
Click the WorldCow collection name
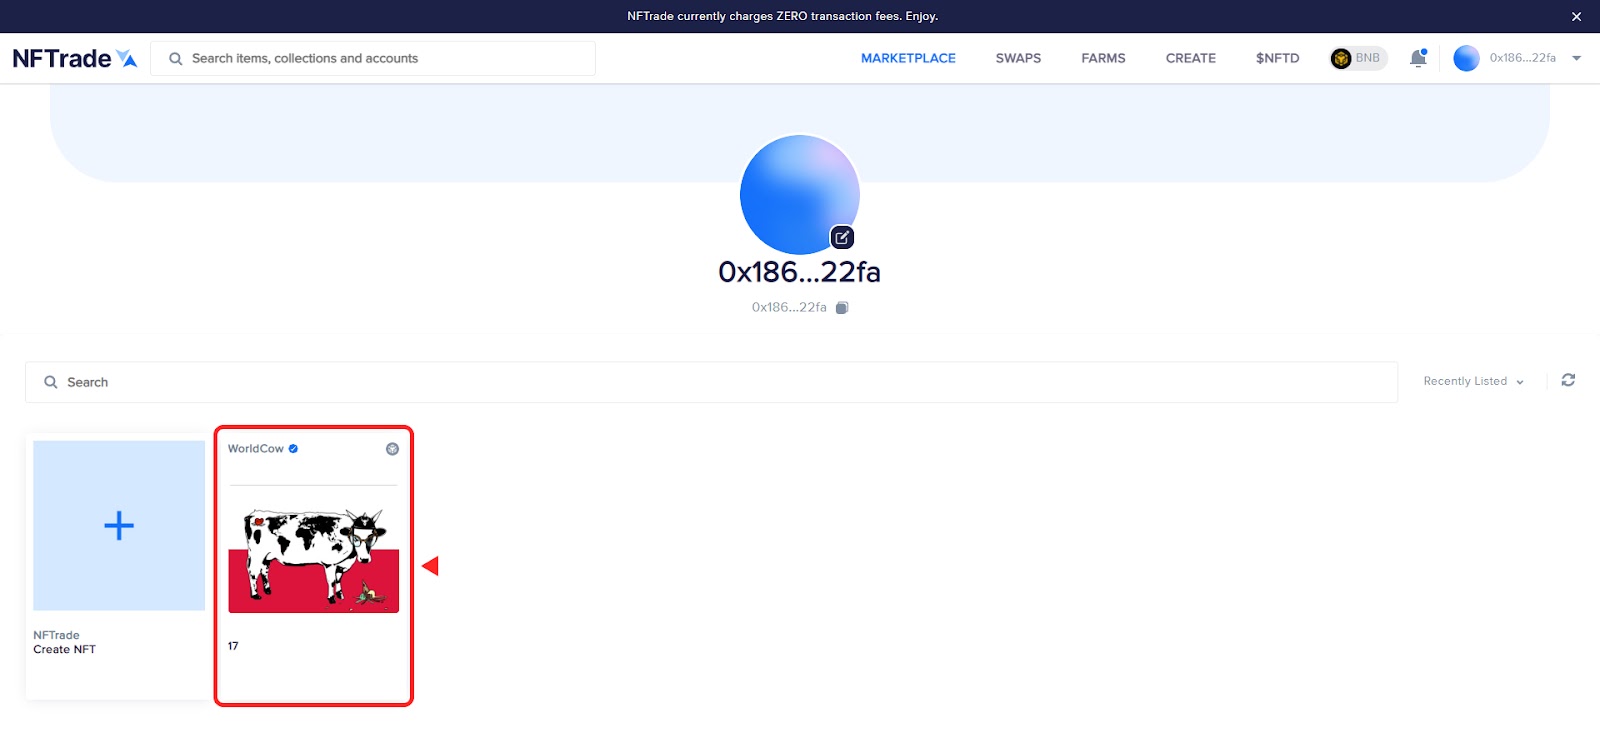(256, 449)
